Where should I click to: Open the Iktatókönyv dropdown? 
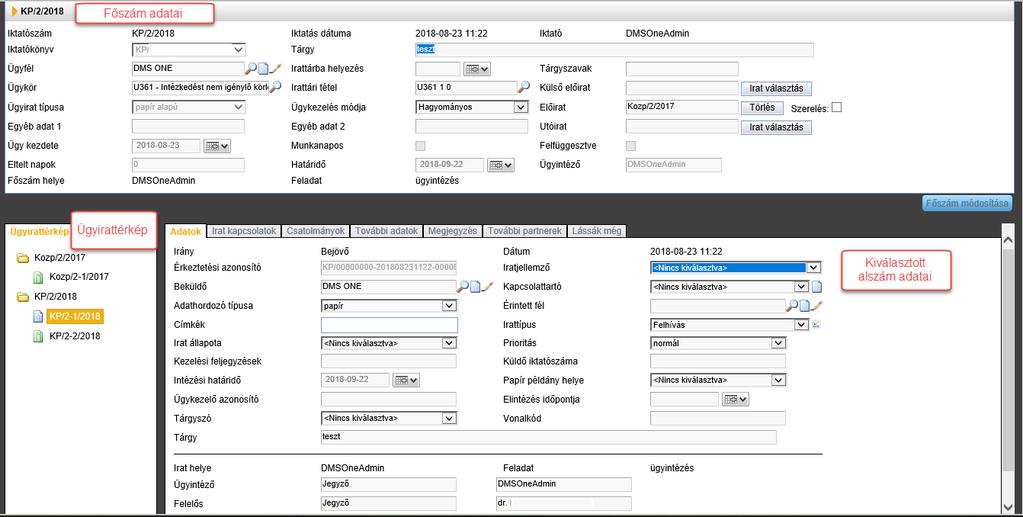[189, 50]
